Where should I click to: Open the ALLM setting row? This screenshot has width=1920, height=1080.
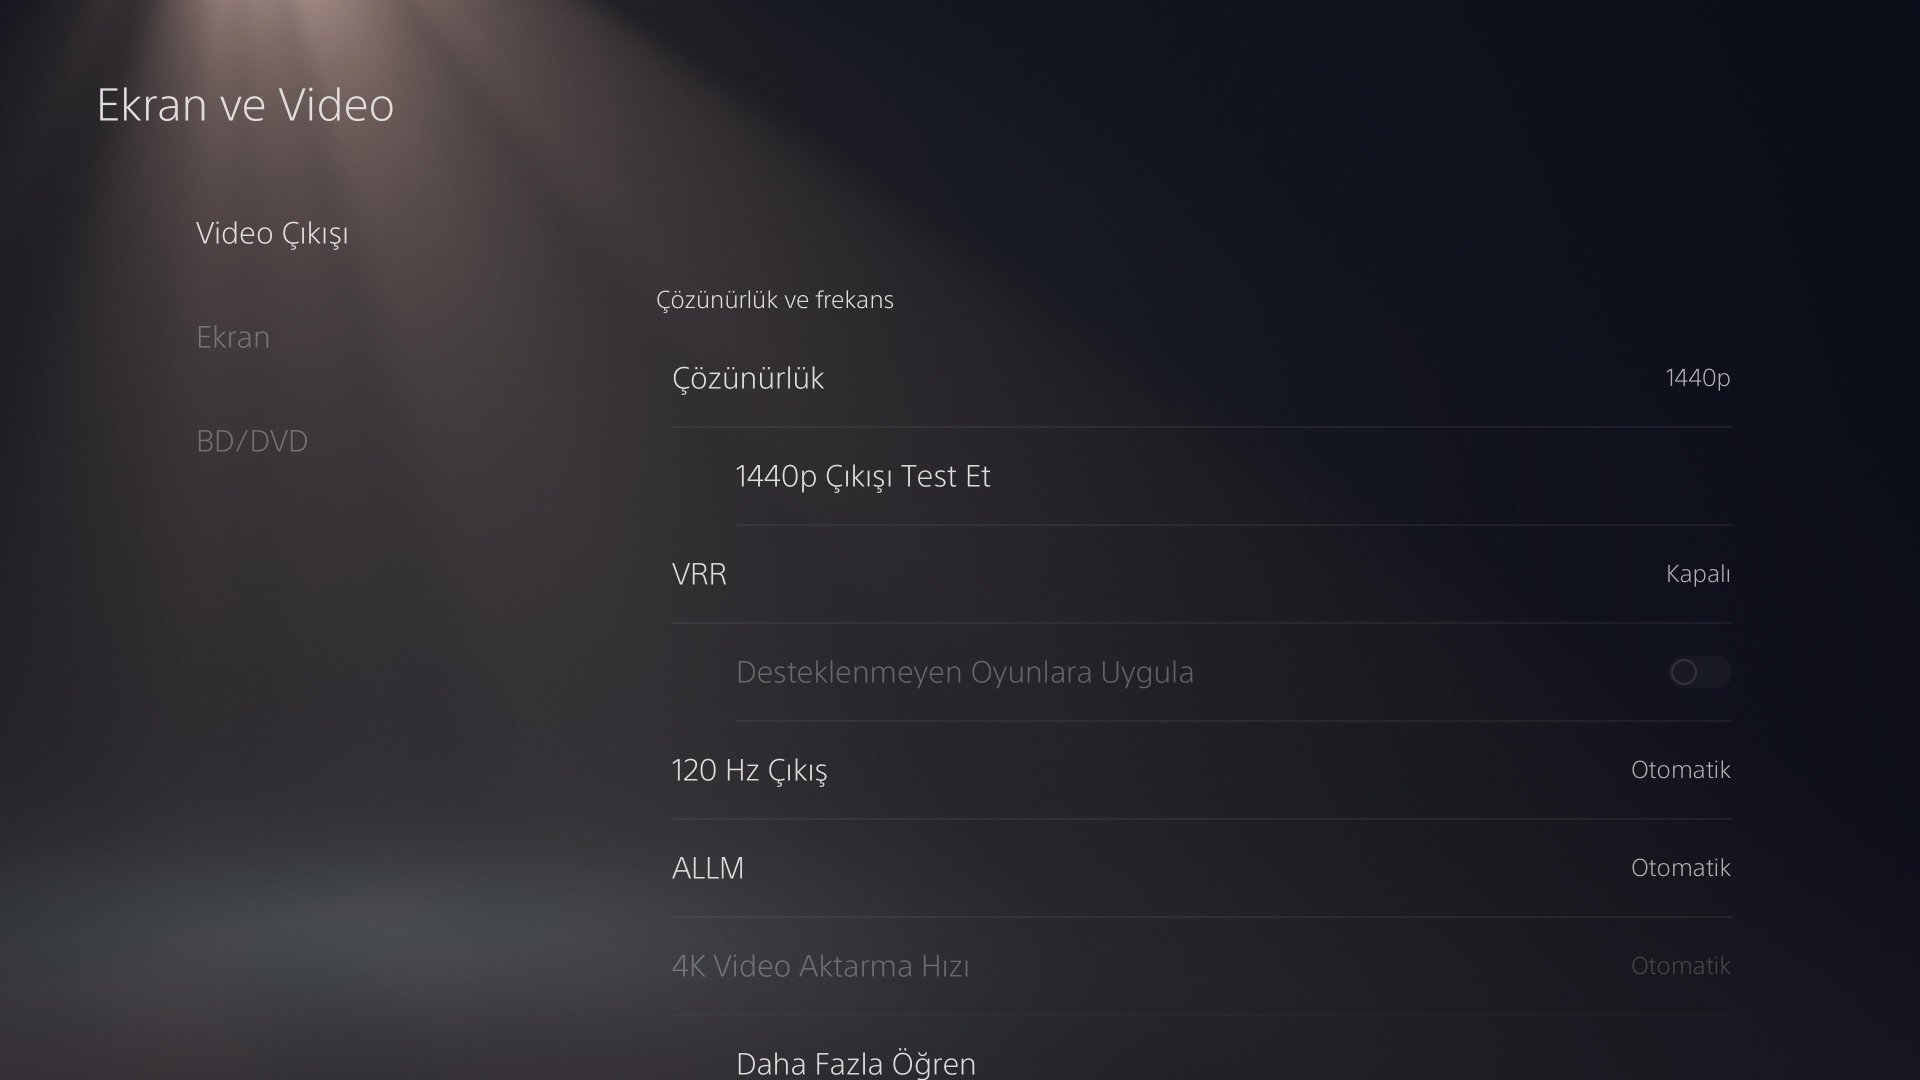click(1201, 868)
